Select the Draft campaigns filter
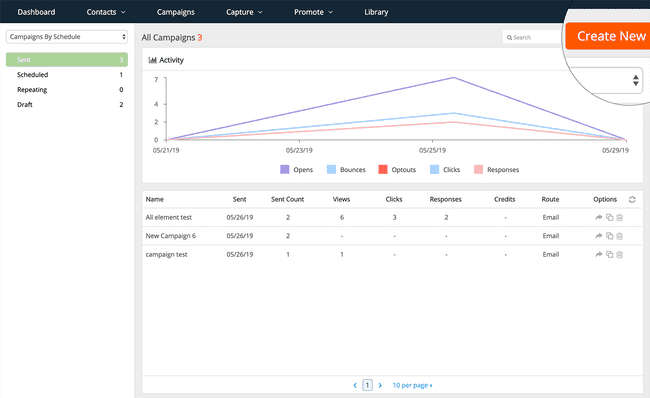The image size is (650, 398). click(67, 104)
